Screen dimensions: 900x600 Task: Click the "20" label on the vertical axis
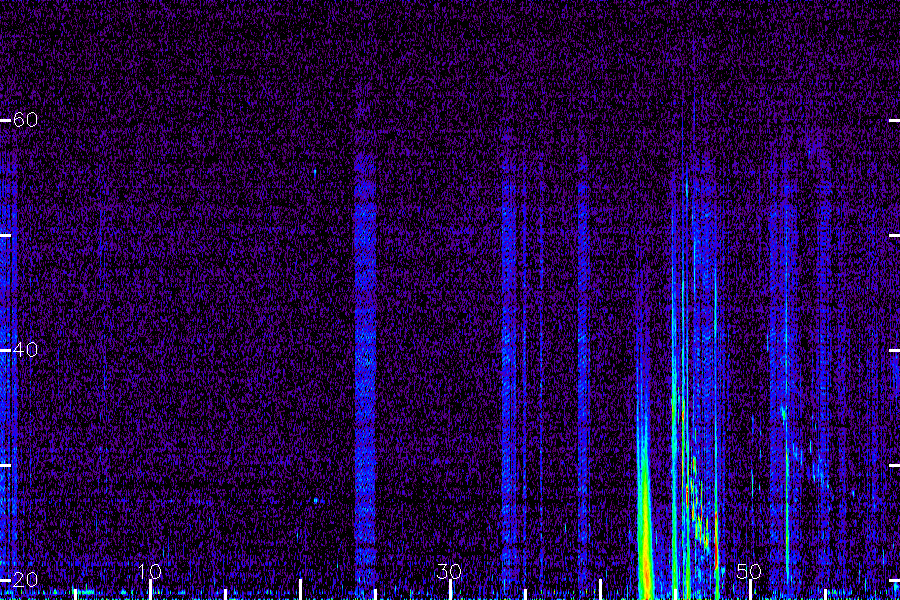[x=25, y=579]
